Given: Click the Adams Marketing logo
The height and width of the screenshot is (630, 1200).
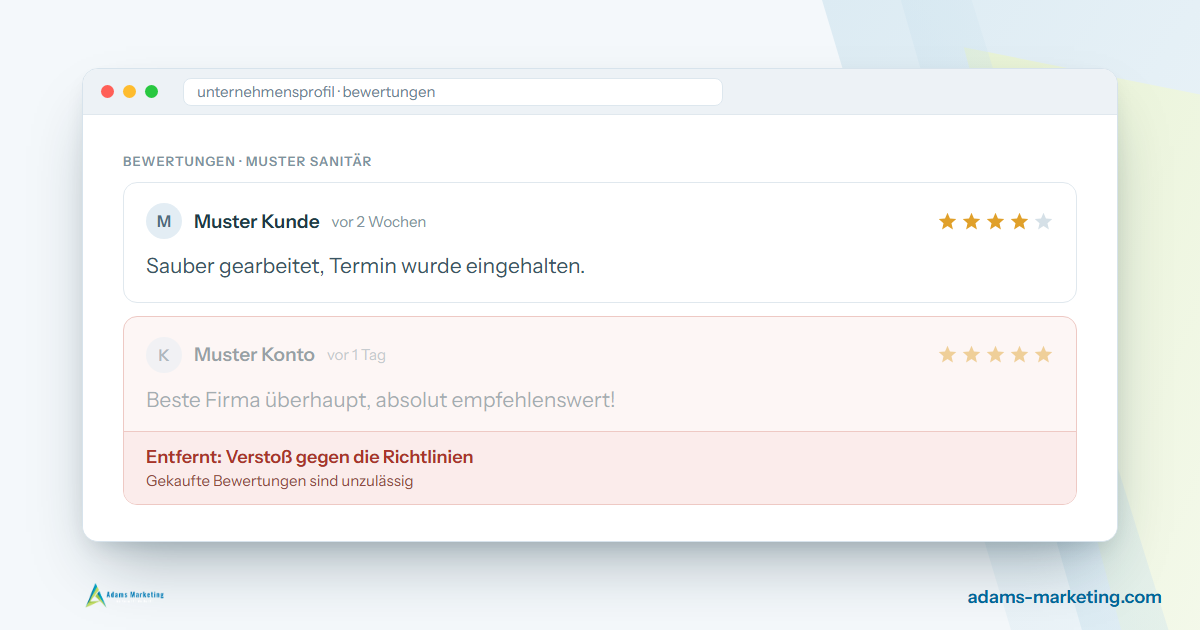Looking at the screenshot, I should (125, 595).
